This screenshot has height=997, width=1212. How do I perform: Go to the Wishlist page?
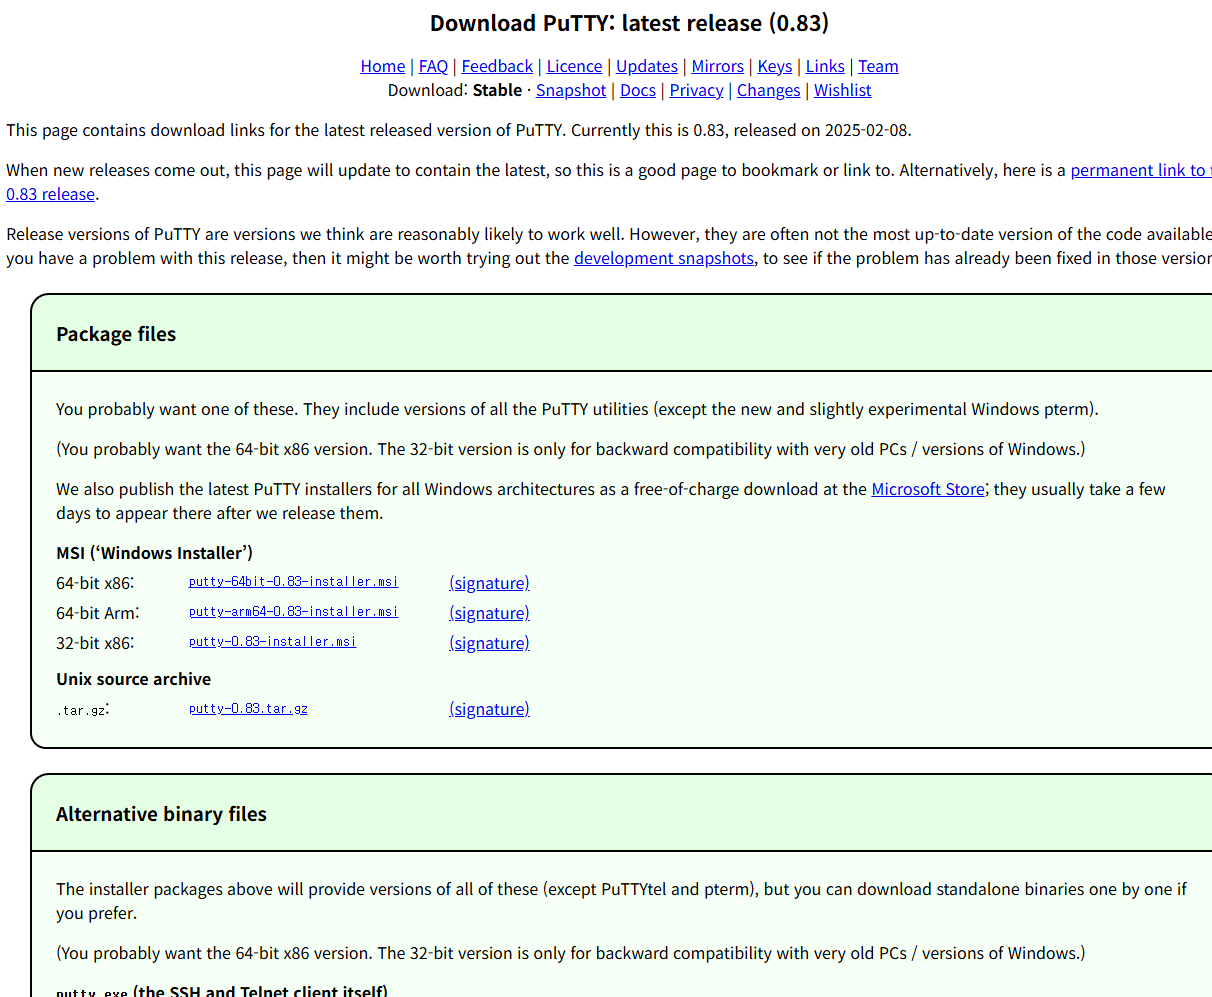[843, 90]
